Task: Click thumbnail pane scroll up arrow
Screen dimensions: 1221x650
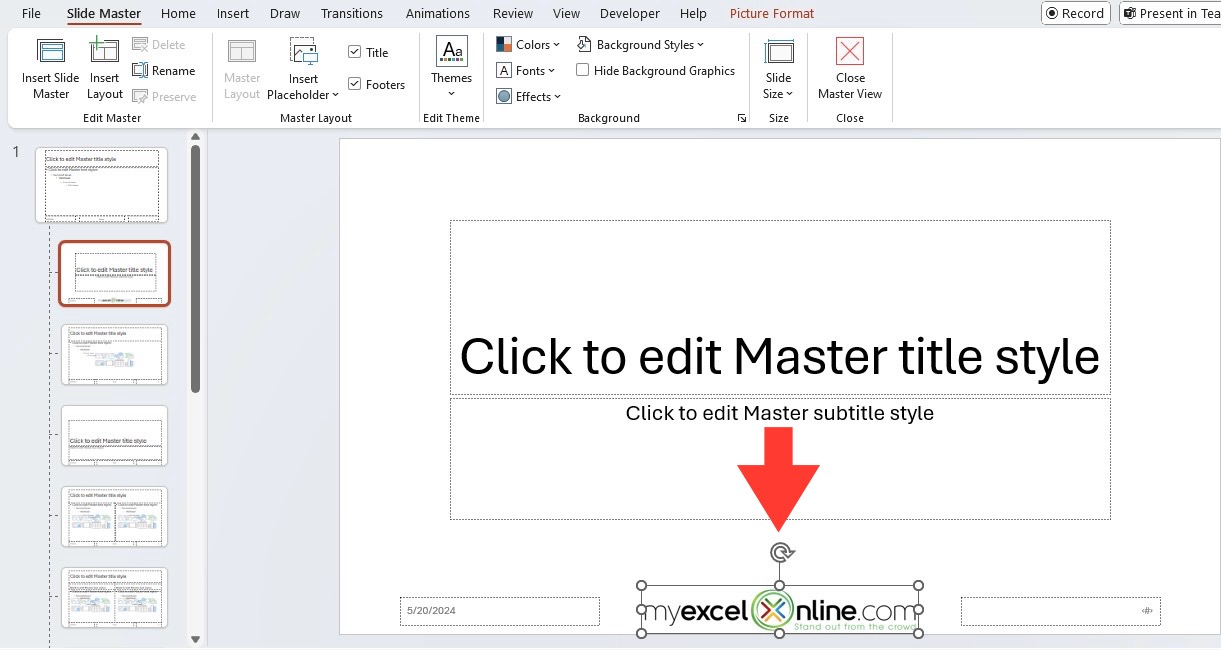Action: point(195,136)
